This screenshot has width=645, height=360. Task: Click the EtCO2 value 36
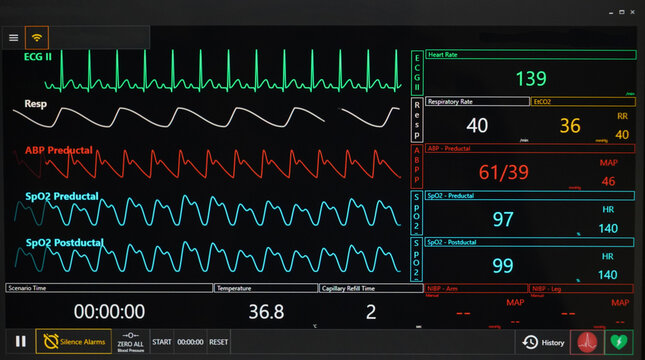pyautogui.click(x=570, y=125)
